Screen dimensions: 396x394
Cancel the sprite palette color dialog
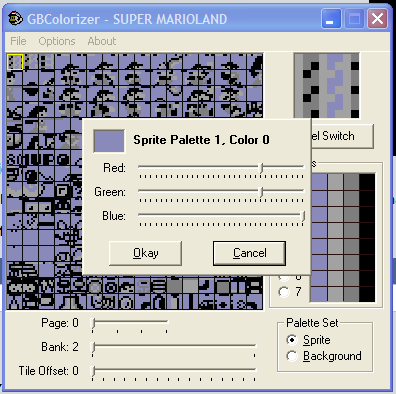249,253
